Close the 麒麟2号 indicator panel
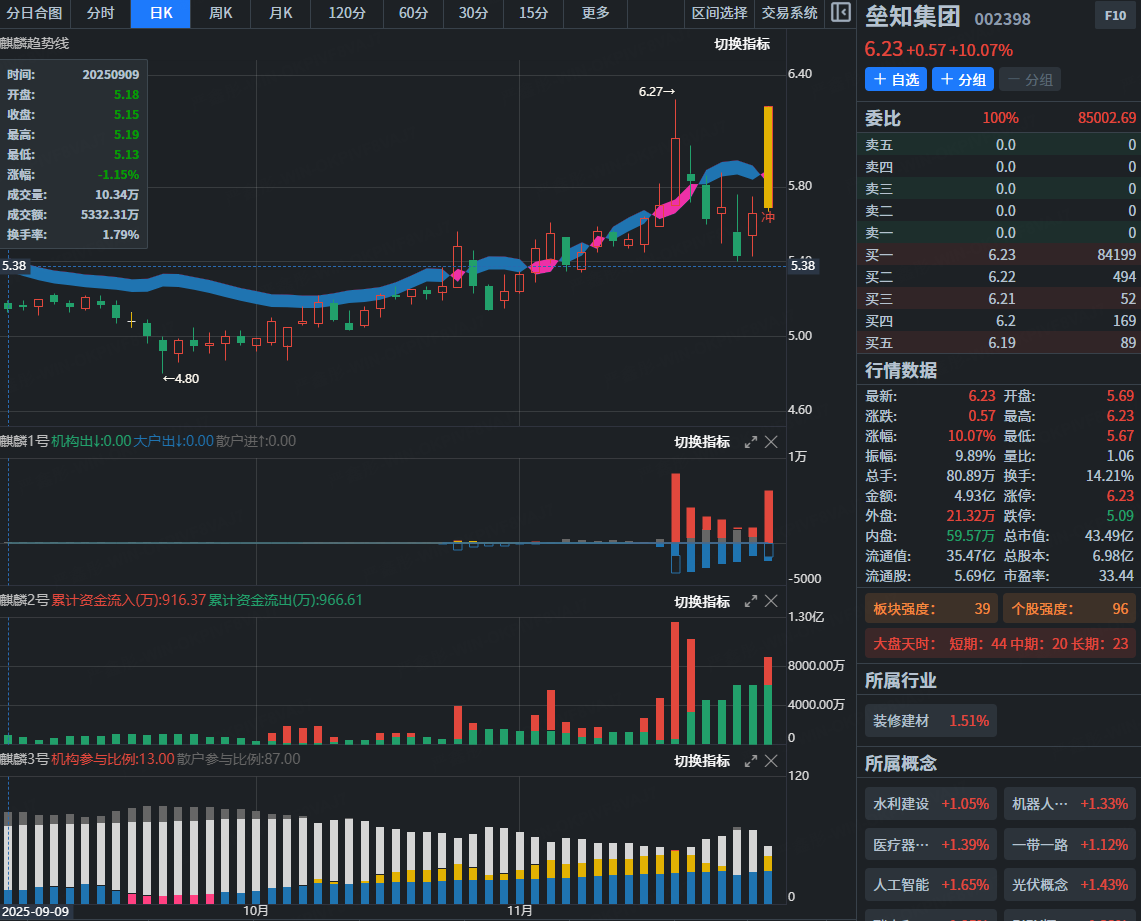This screenshot has height=921, width=1141. coord(771,601)
